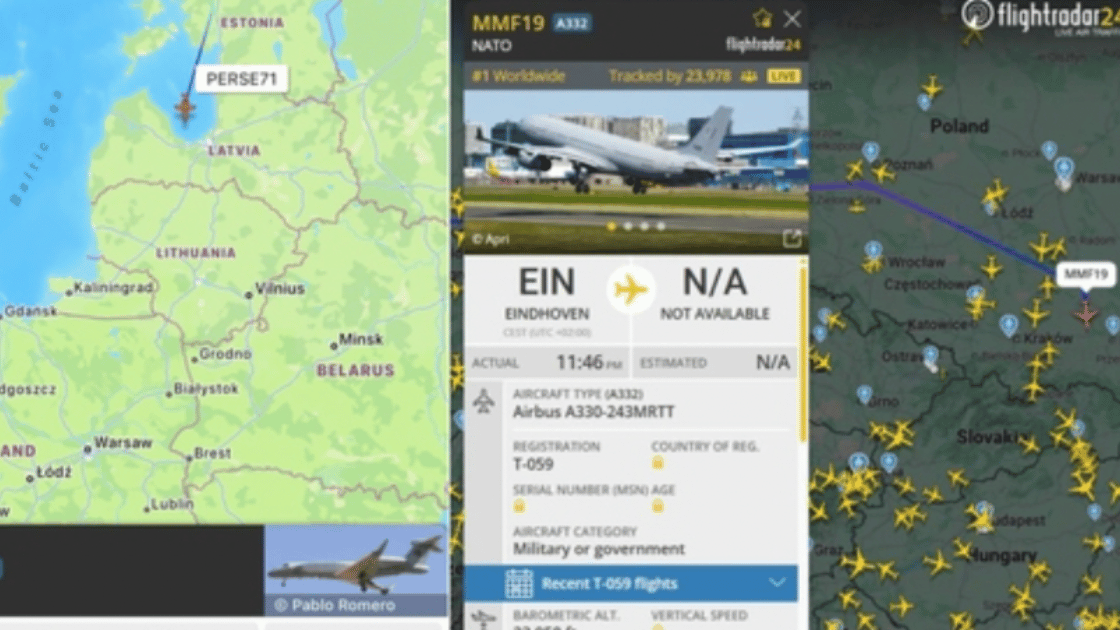Expand the Recent T-059 flights section

(631, 584)
